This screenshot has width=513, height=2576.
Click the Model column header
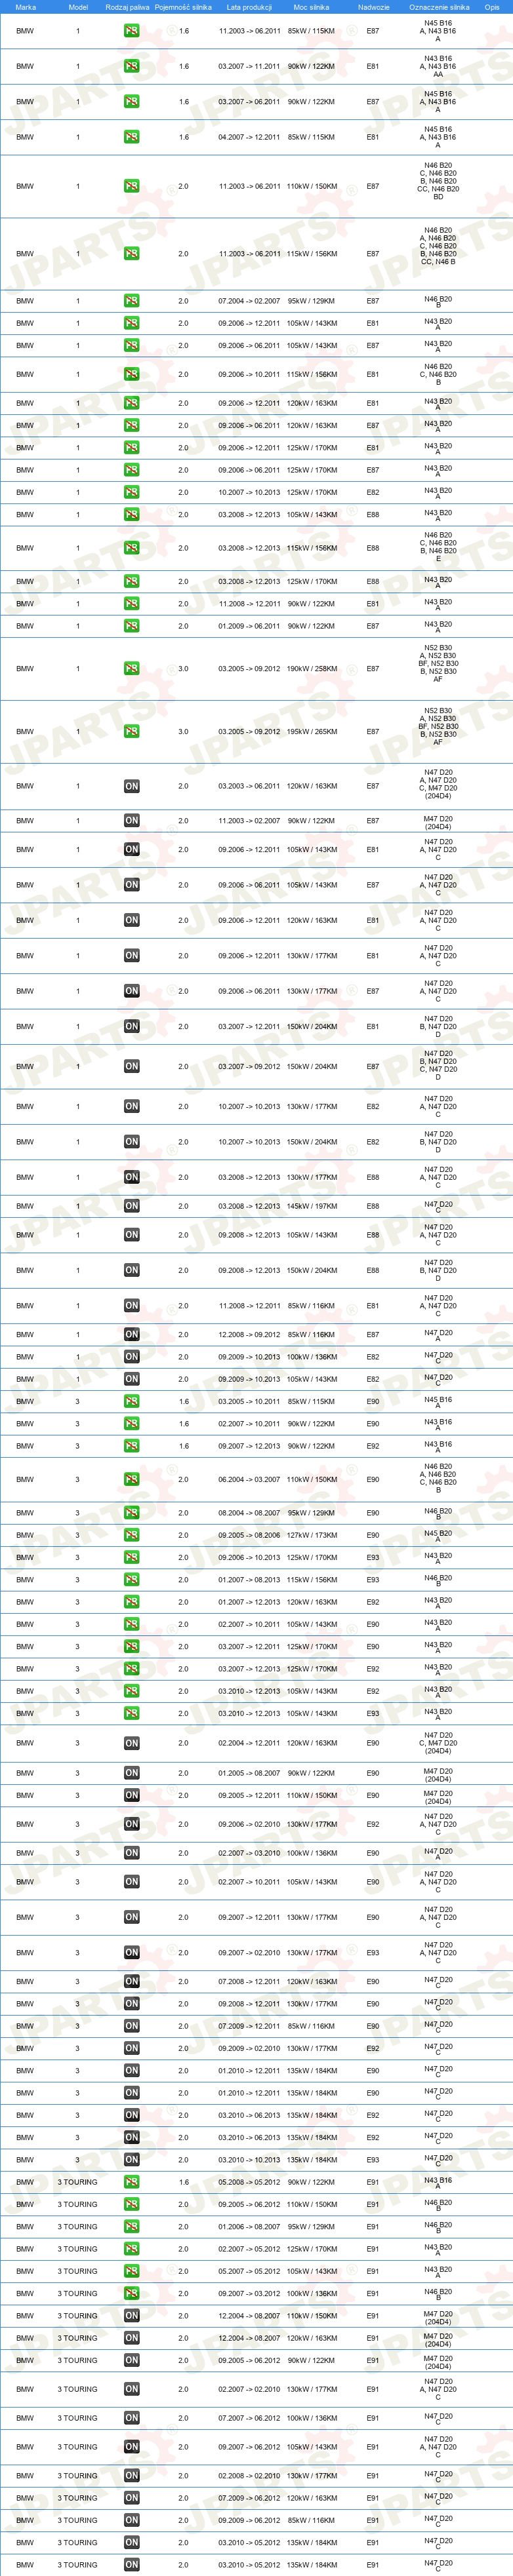pos(78,7)
